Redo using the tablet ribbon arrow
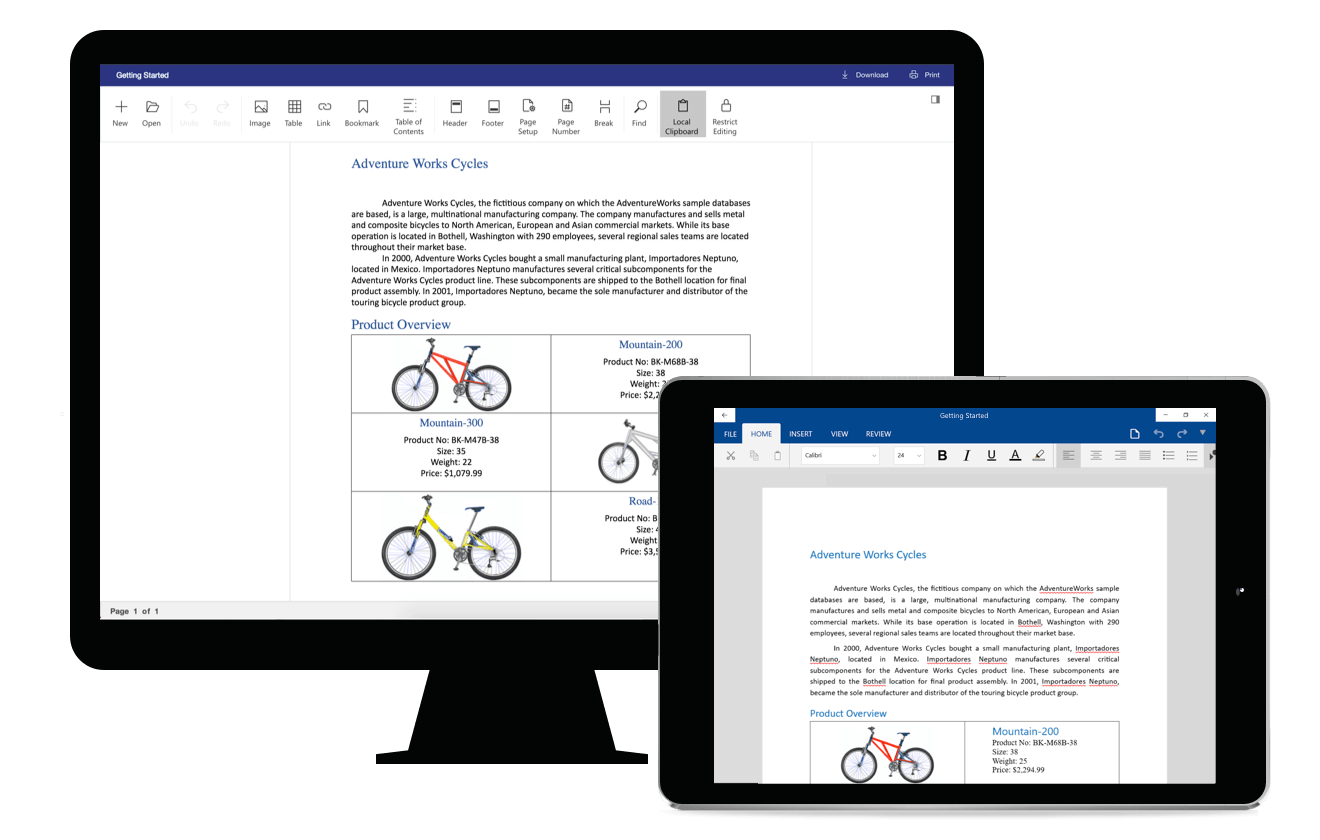This screenshot has height=840, width=1320. tap(1181, 434)
